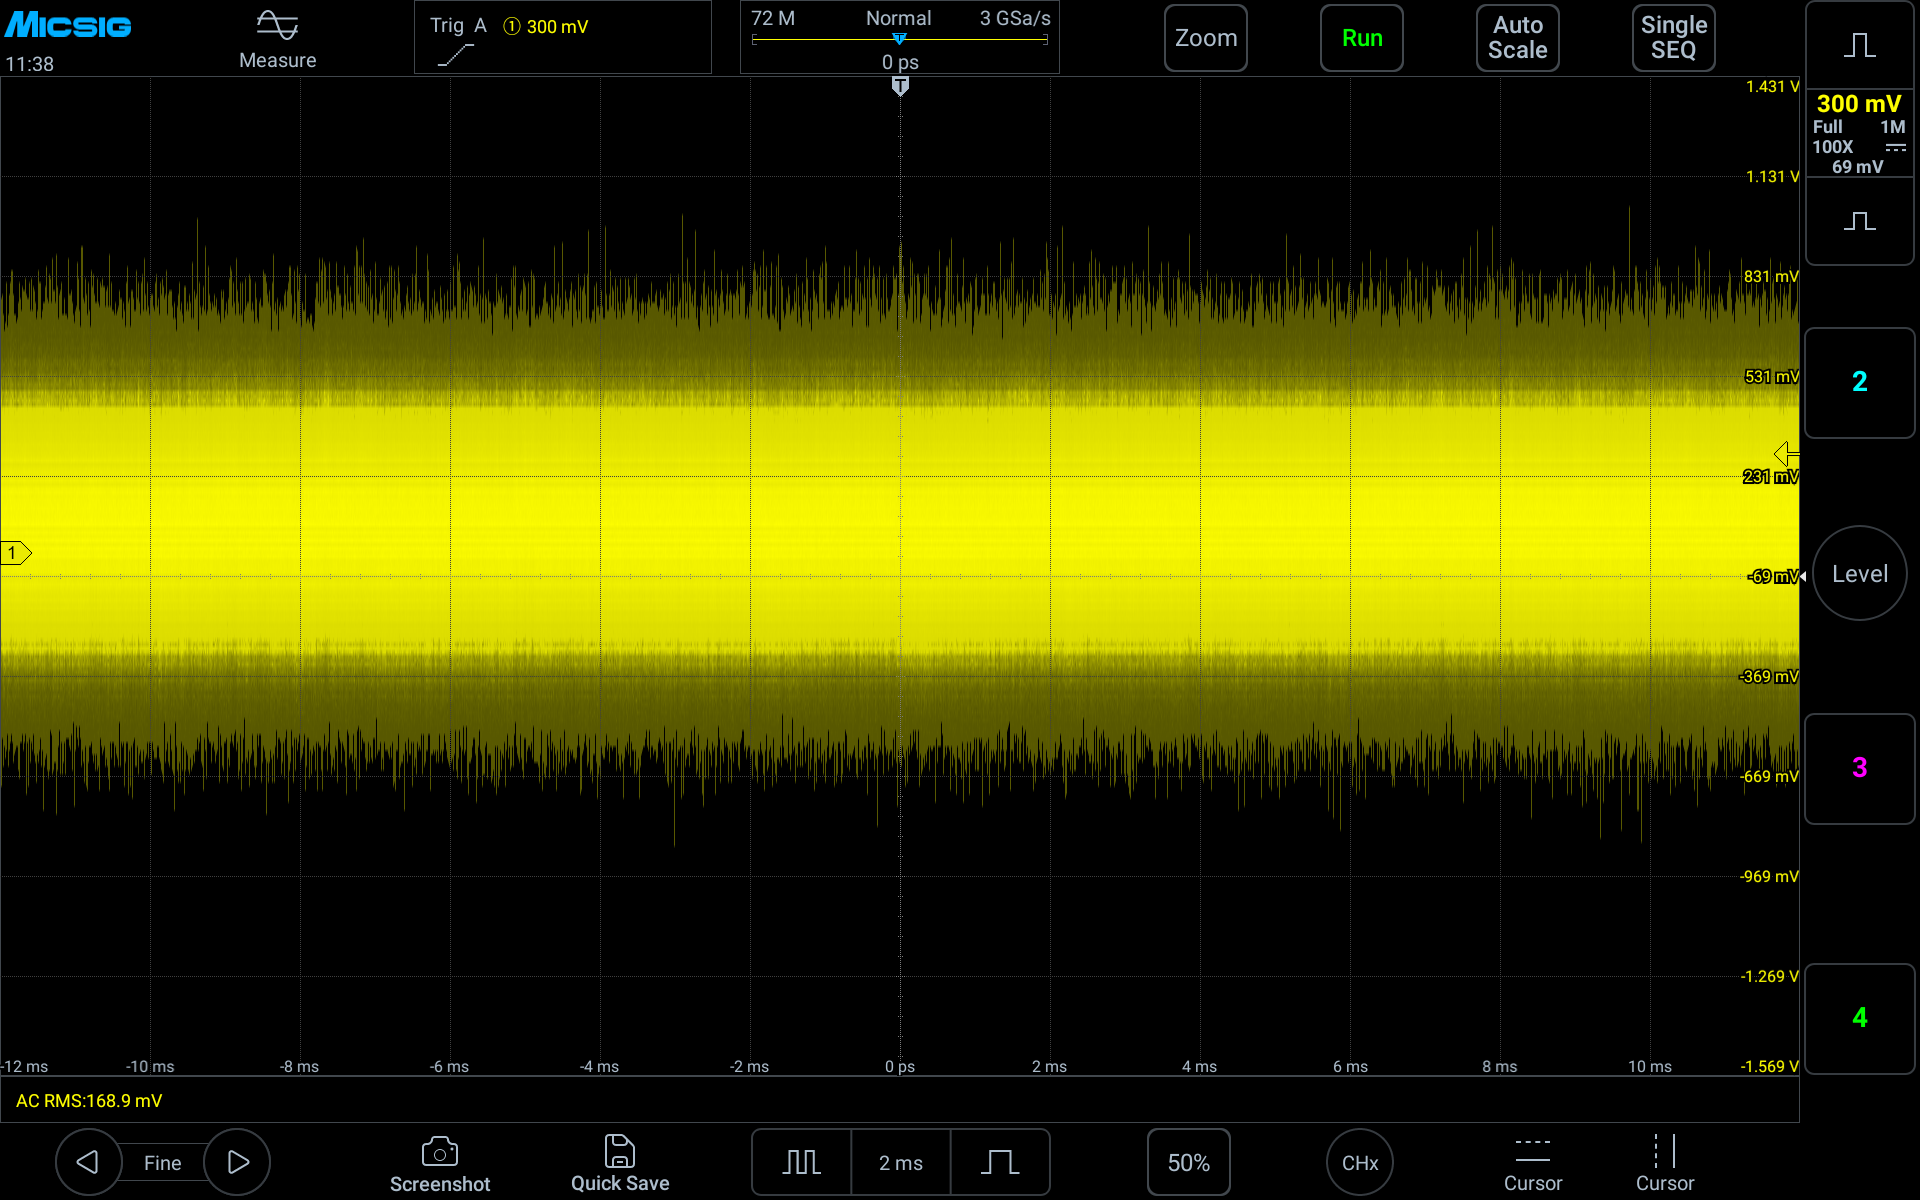
Task: Open the CHx channel selector
Action: [x=1360, y=1162]
